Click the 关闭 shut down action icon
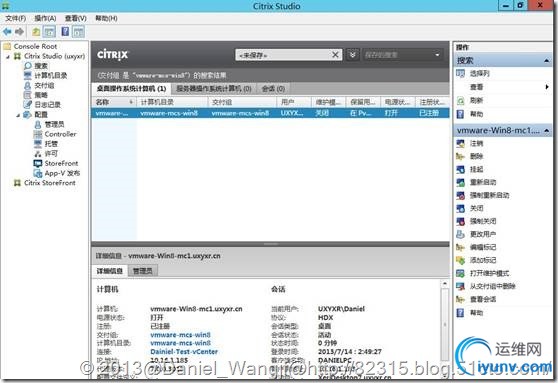The image size is (558, 383). [x=460, y=208]
